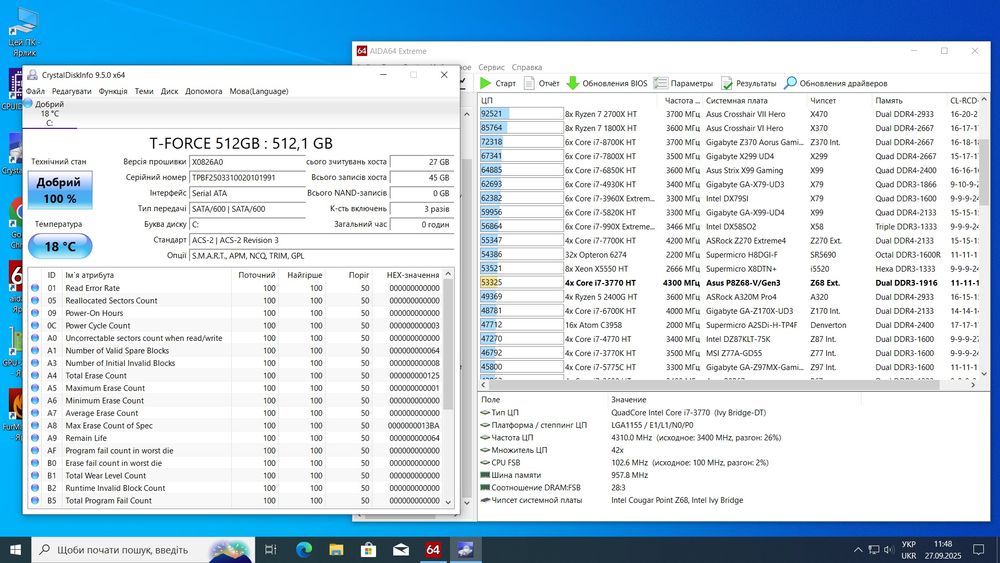Click the CrystalDiskInfo title bar icon
Image resolution: width=1000 pixels, height=563 pixels.
pyautogui.click(x=32, y=75)
